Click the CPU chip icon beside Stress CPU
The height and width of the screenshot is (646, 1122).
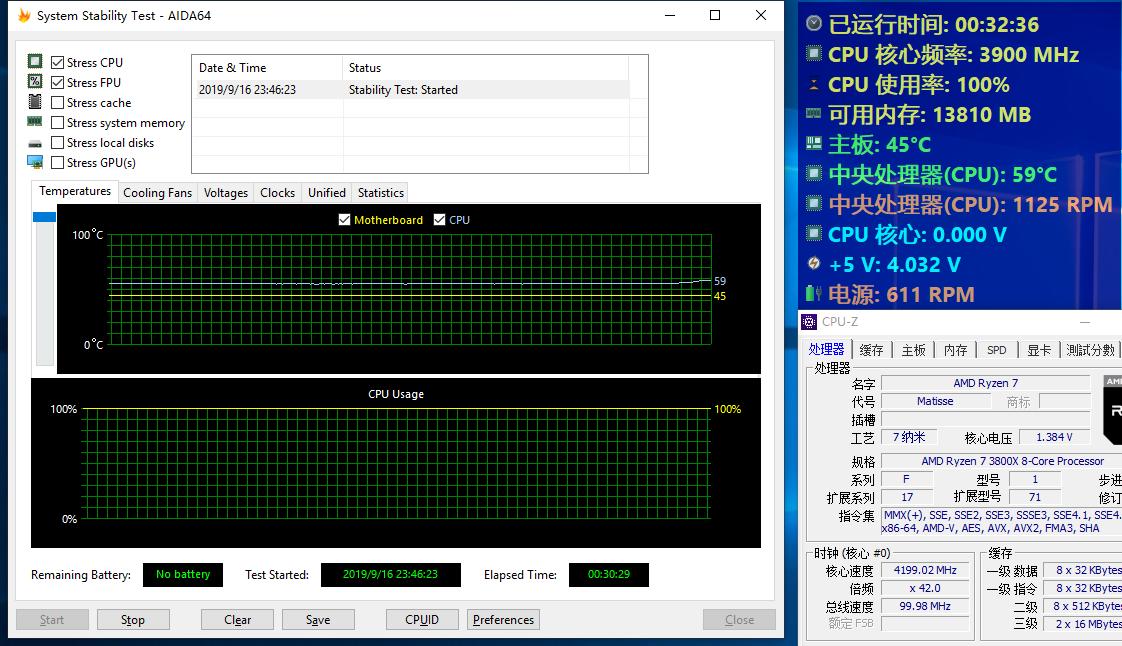click(x=35, y=62)
